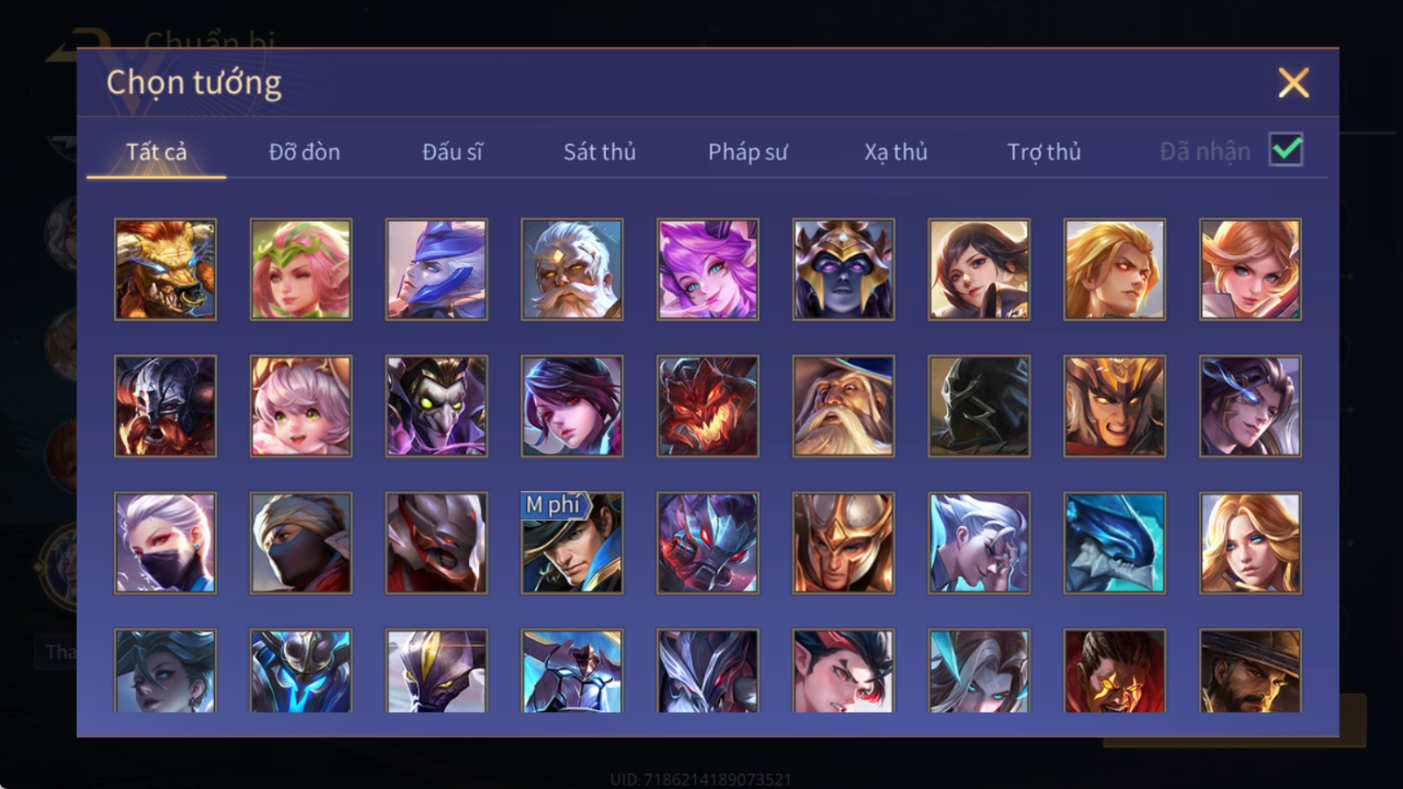
Task: Pick the hero labeled M phí
Action: pos(572,543)
